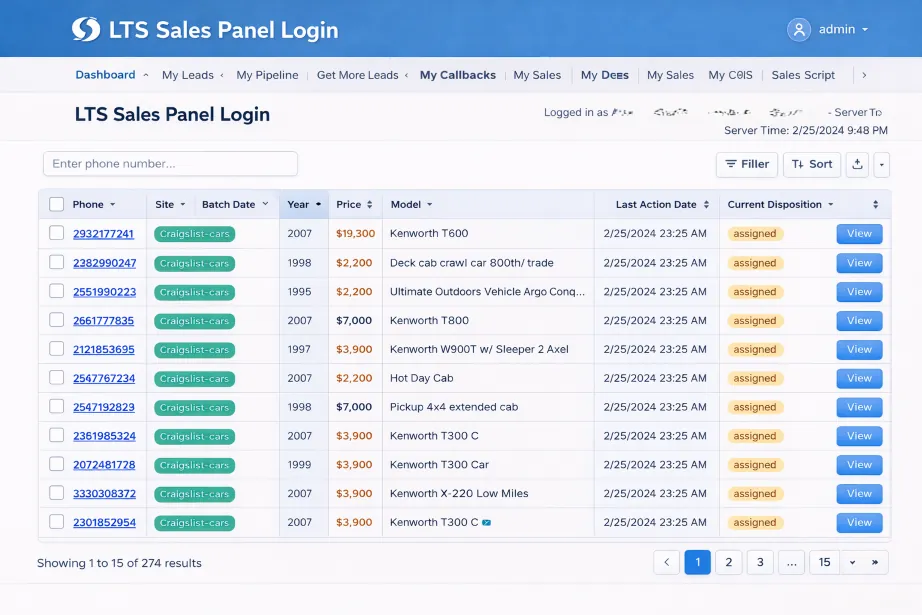Open phone link 2932177241
Image resolution: width=922 pixels, height=615 pixels.
coord(103,234)
